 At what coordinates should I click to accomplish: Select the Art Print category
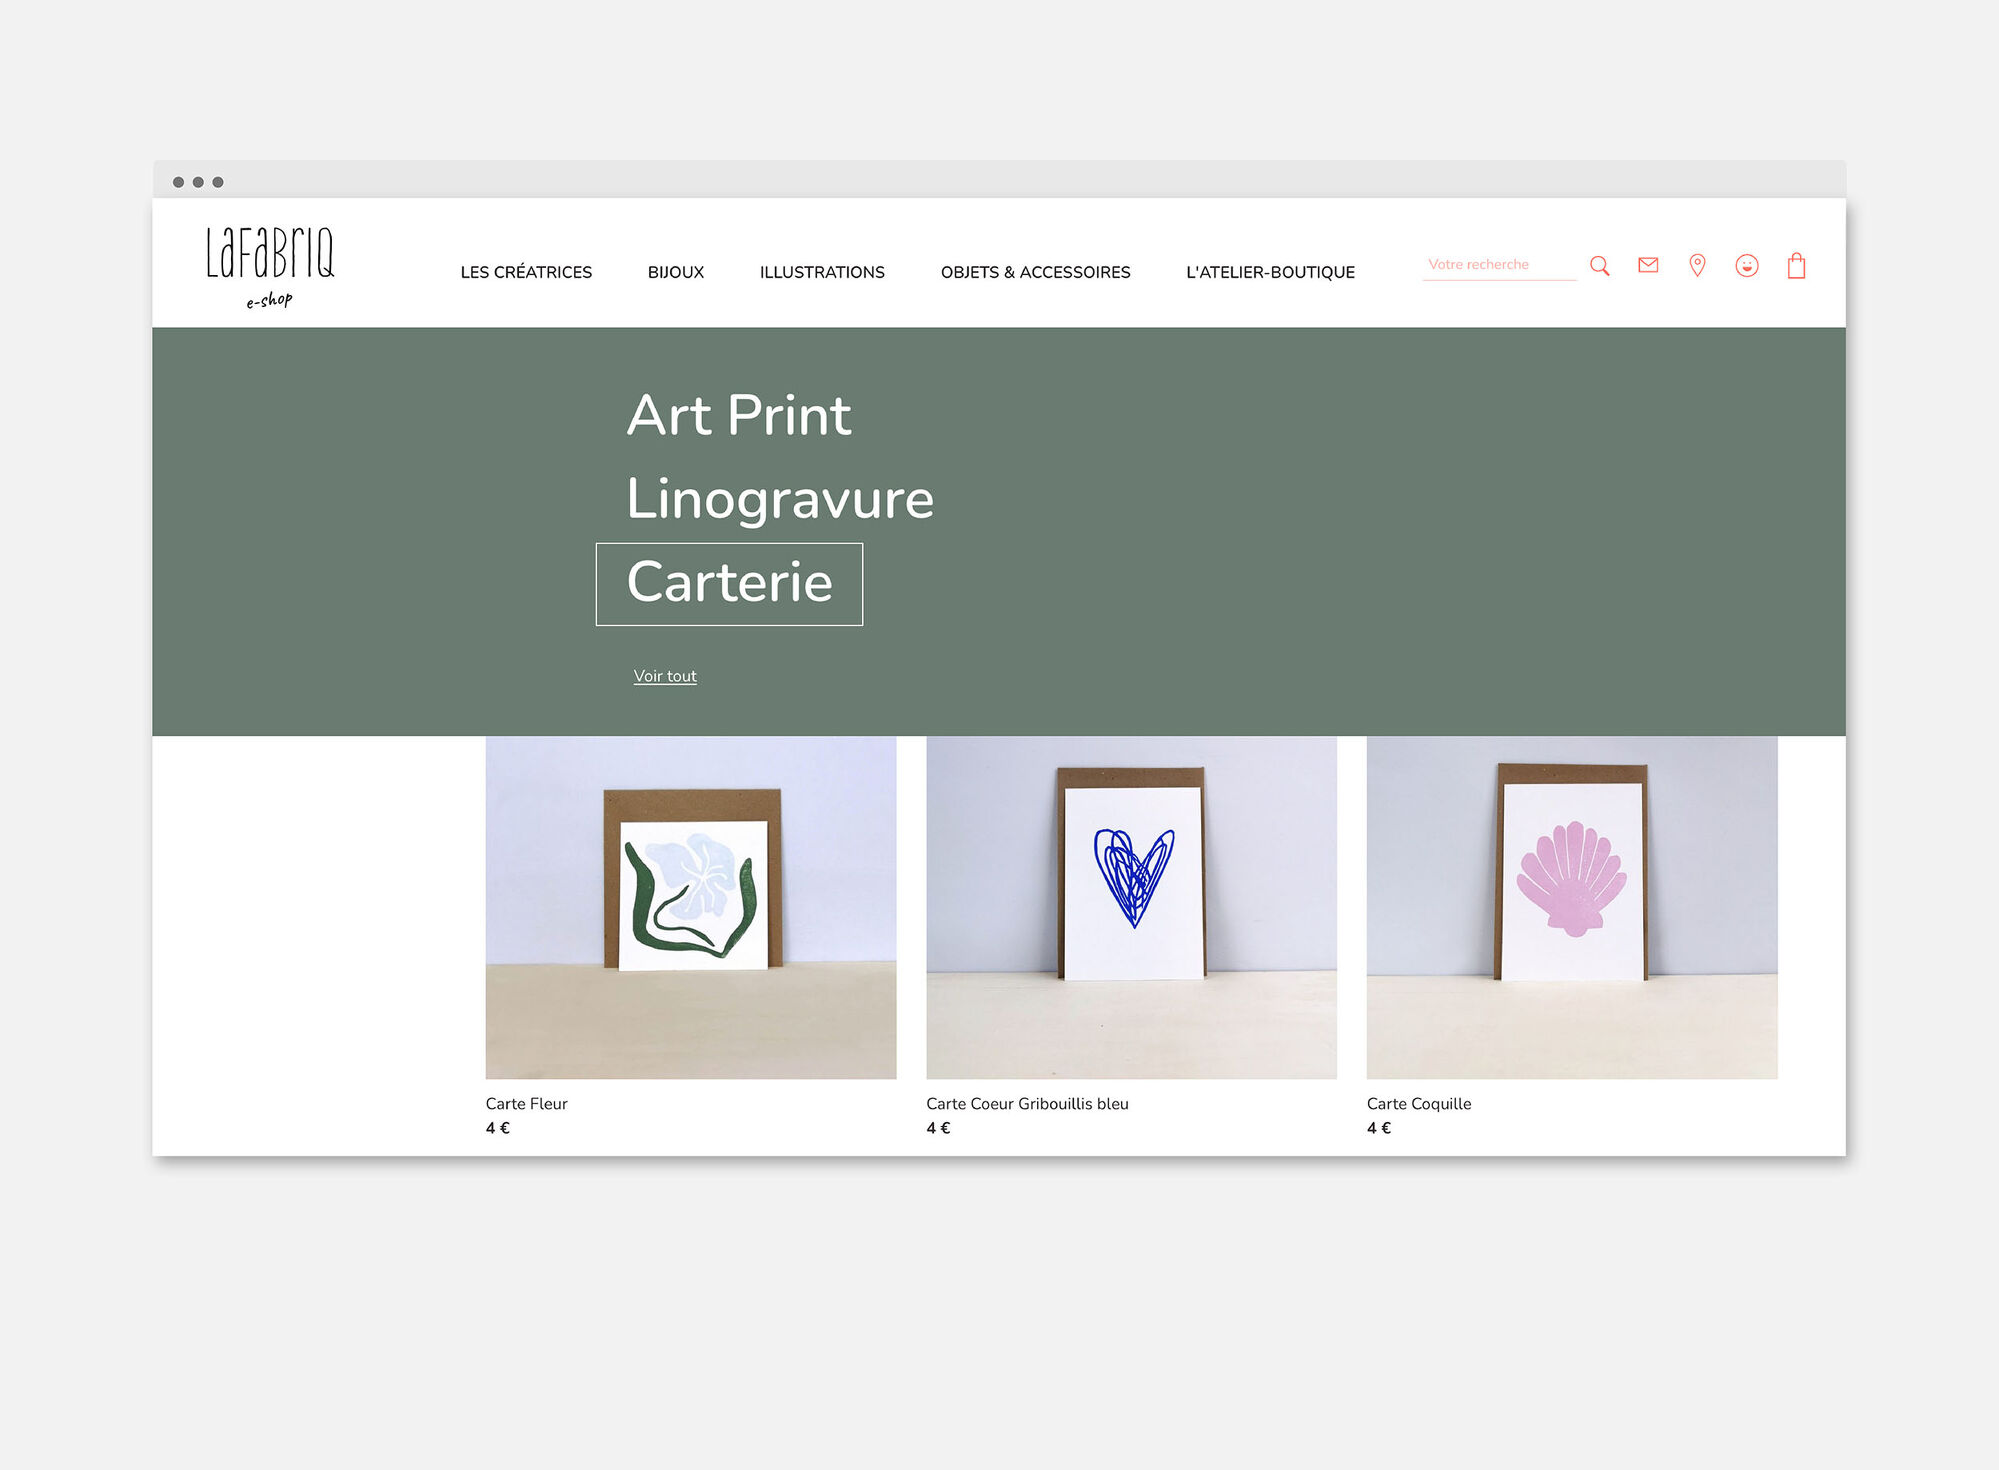point(737,414)
